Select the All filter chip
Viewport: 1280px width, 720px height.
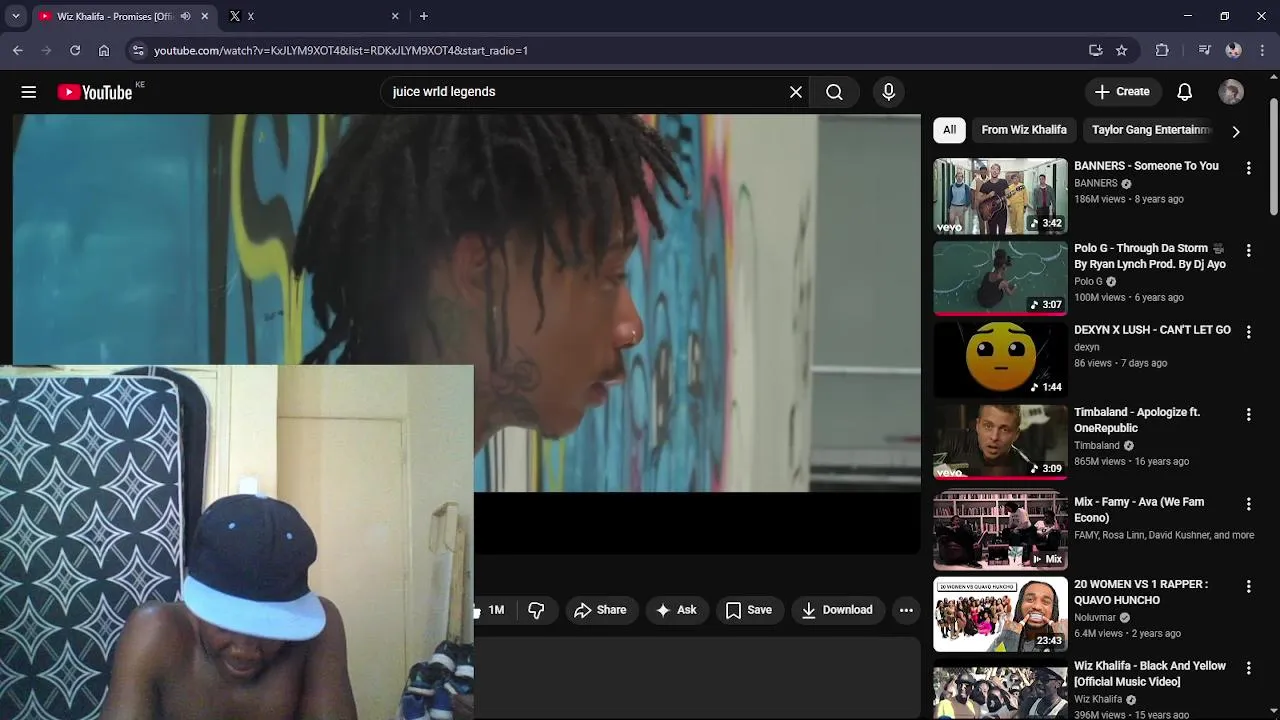click(949, 130)
